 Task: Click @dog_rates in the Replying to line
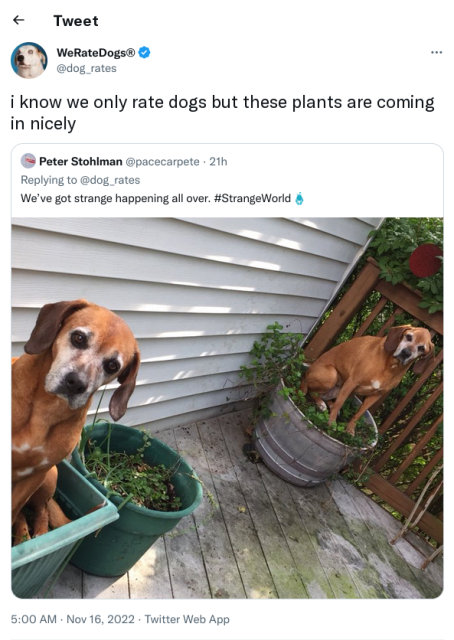(x=110, y=180)
